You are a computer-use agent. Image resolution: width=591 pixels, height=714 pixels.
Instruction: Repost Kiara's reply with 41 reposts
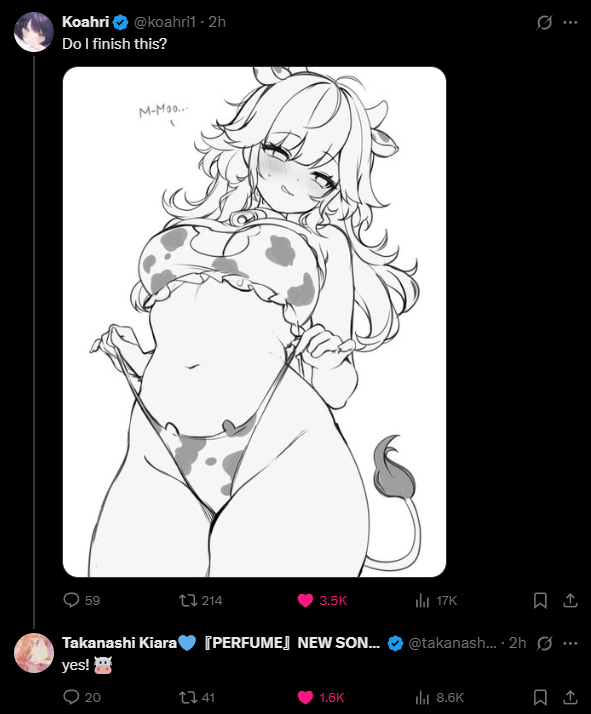[196, 697]
